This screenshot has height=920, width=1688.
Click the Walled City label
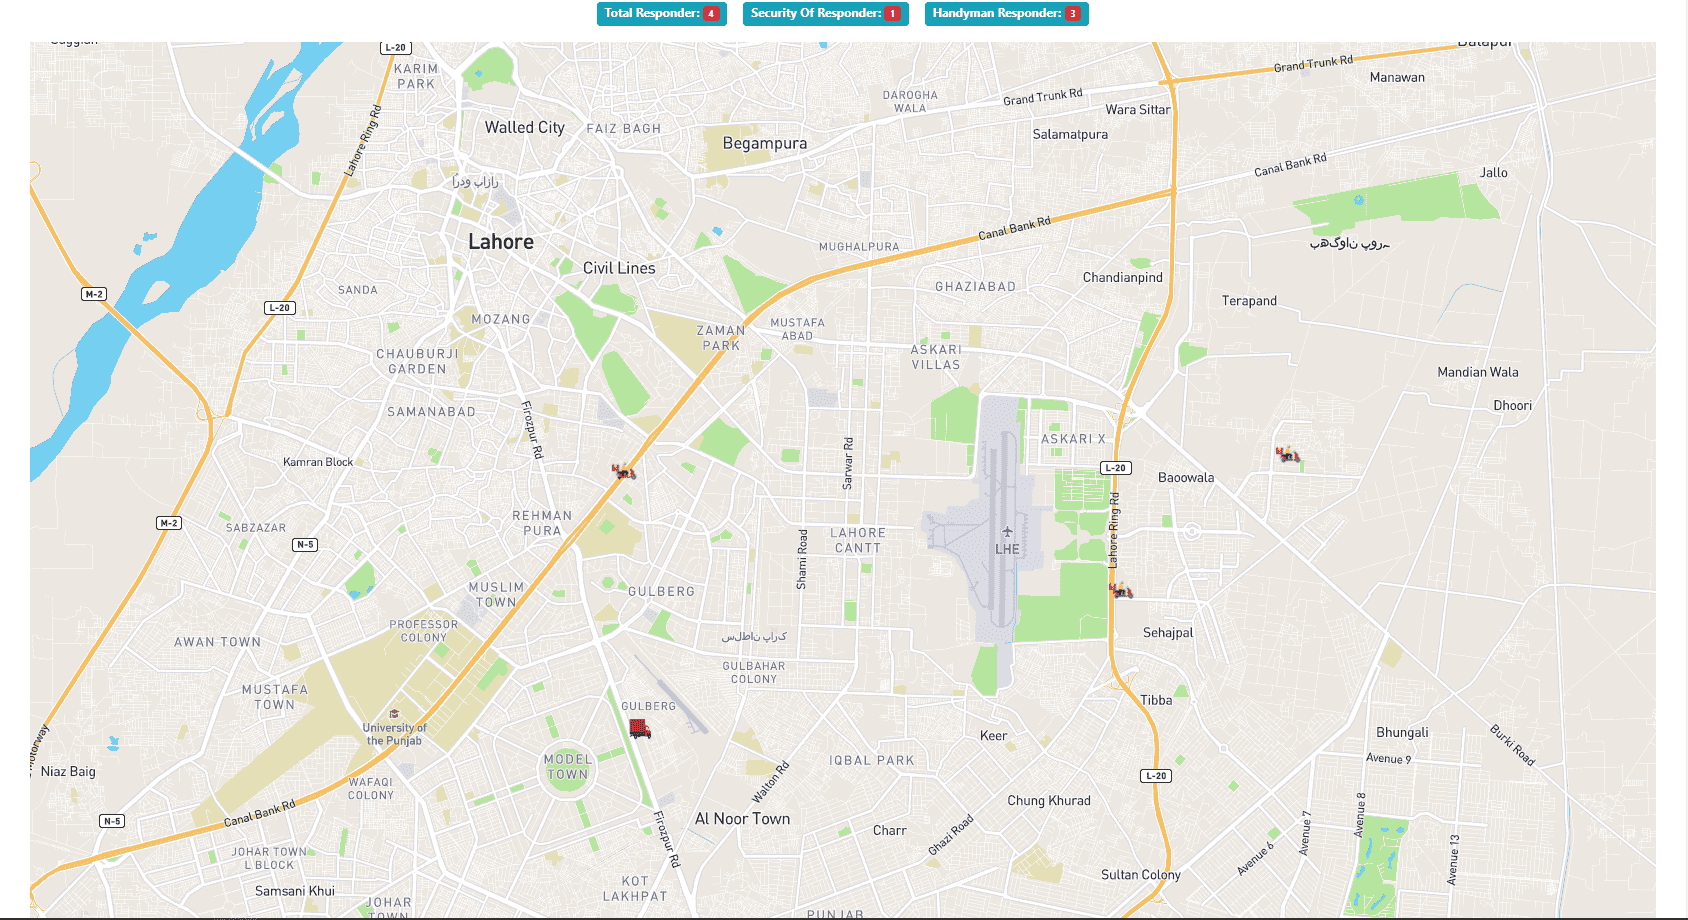click(525, 127)
